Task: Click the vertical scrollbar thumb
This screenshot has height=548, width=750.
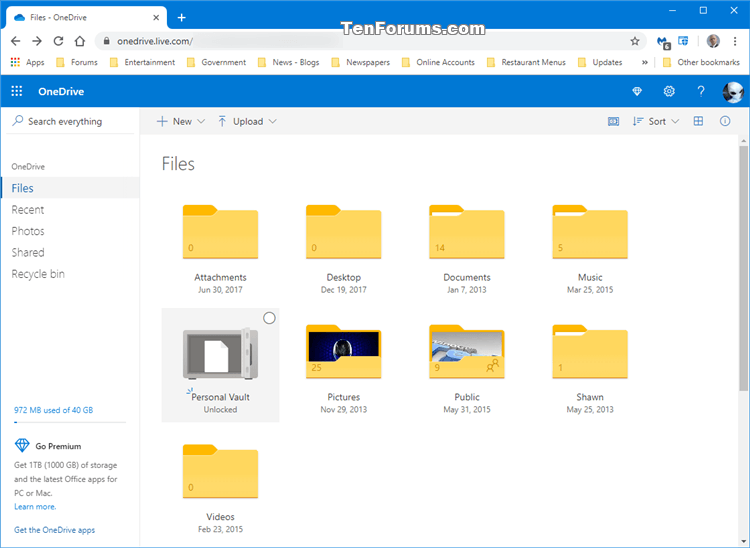Action: pos(743,268)
